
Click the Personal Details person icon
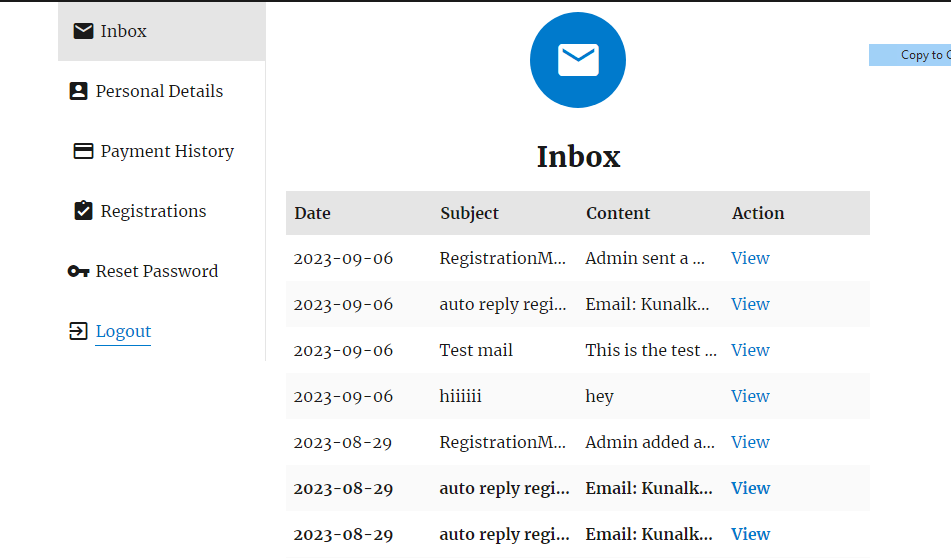tap(78, 91)
